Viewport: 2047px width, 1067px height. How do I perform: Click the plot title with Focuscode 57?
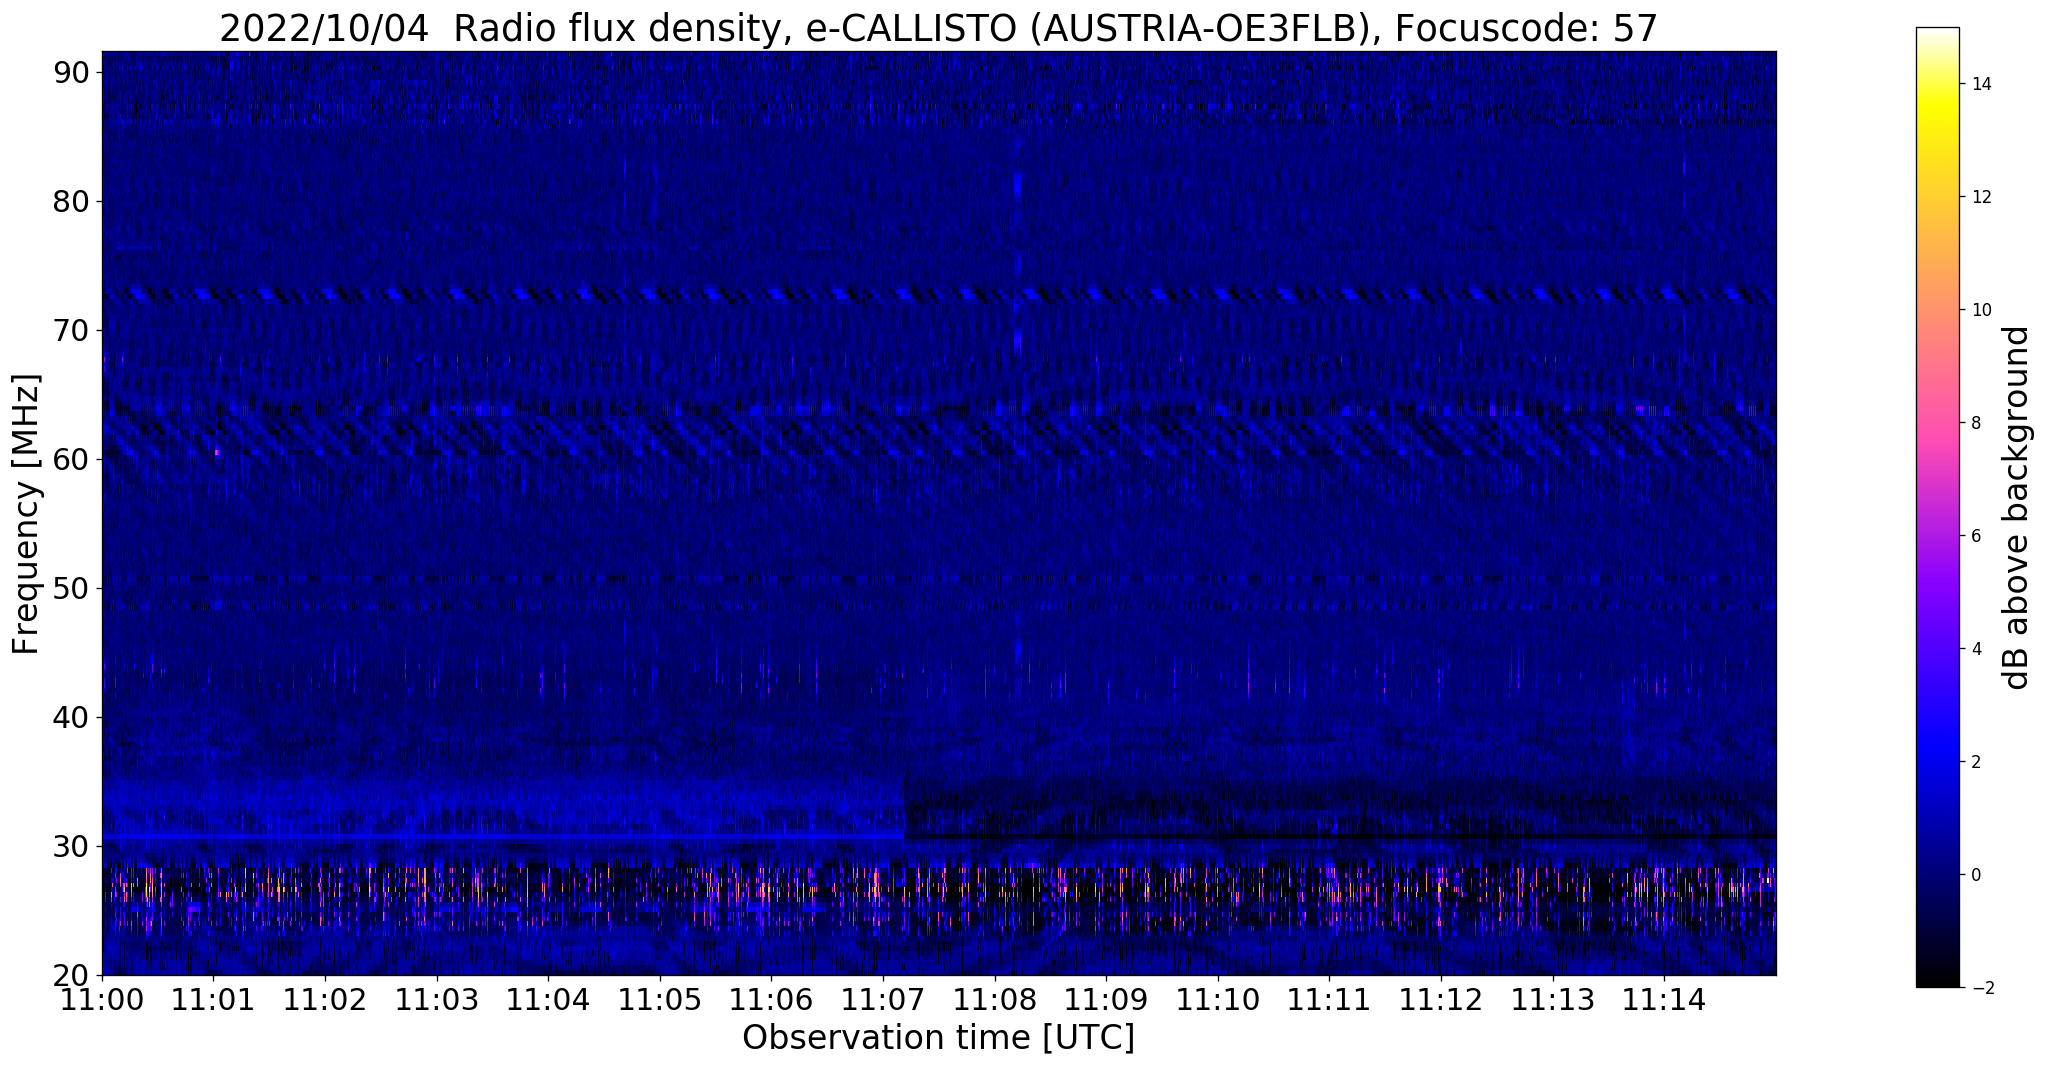(x=938, y=29)
